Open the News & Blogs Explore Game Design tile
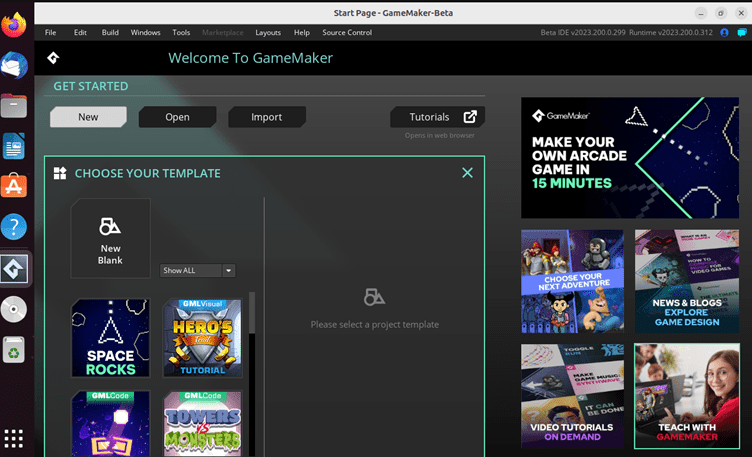This screenshot has height=457, width=752. (x=687, y=281)
